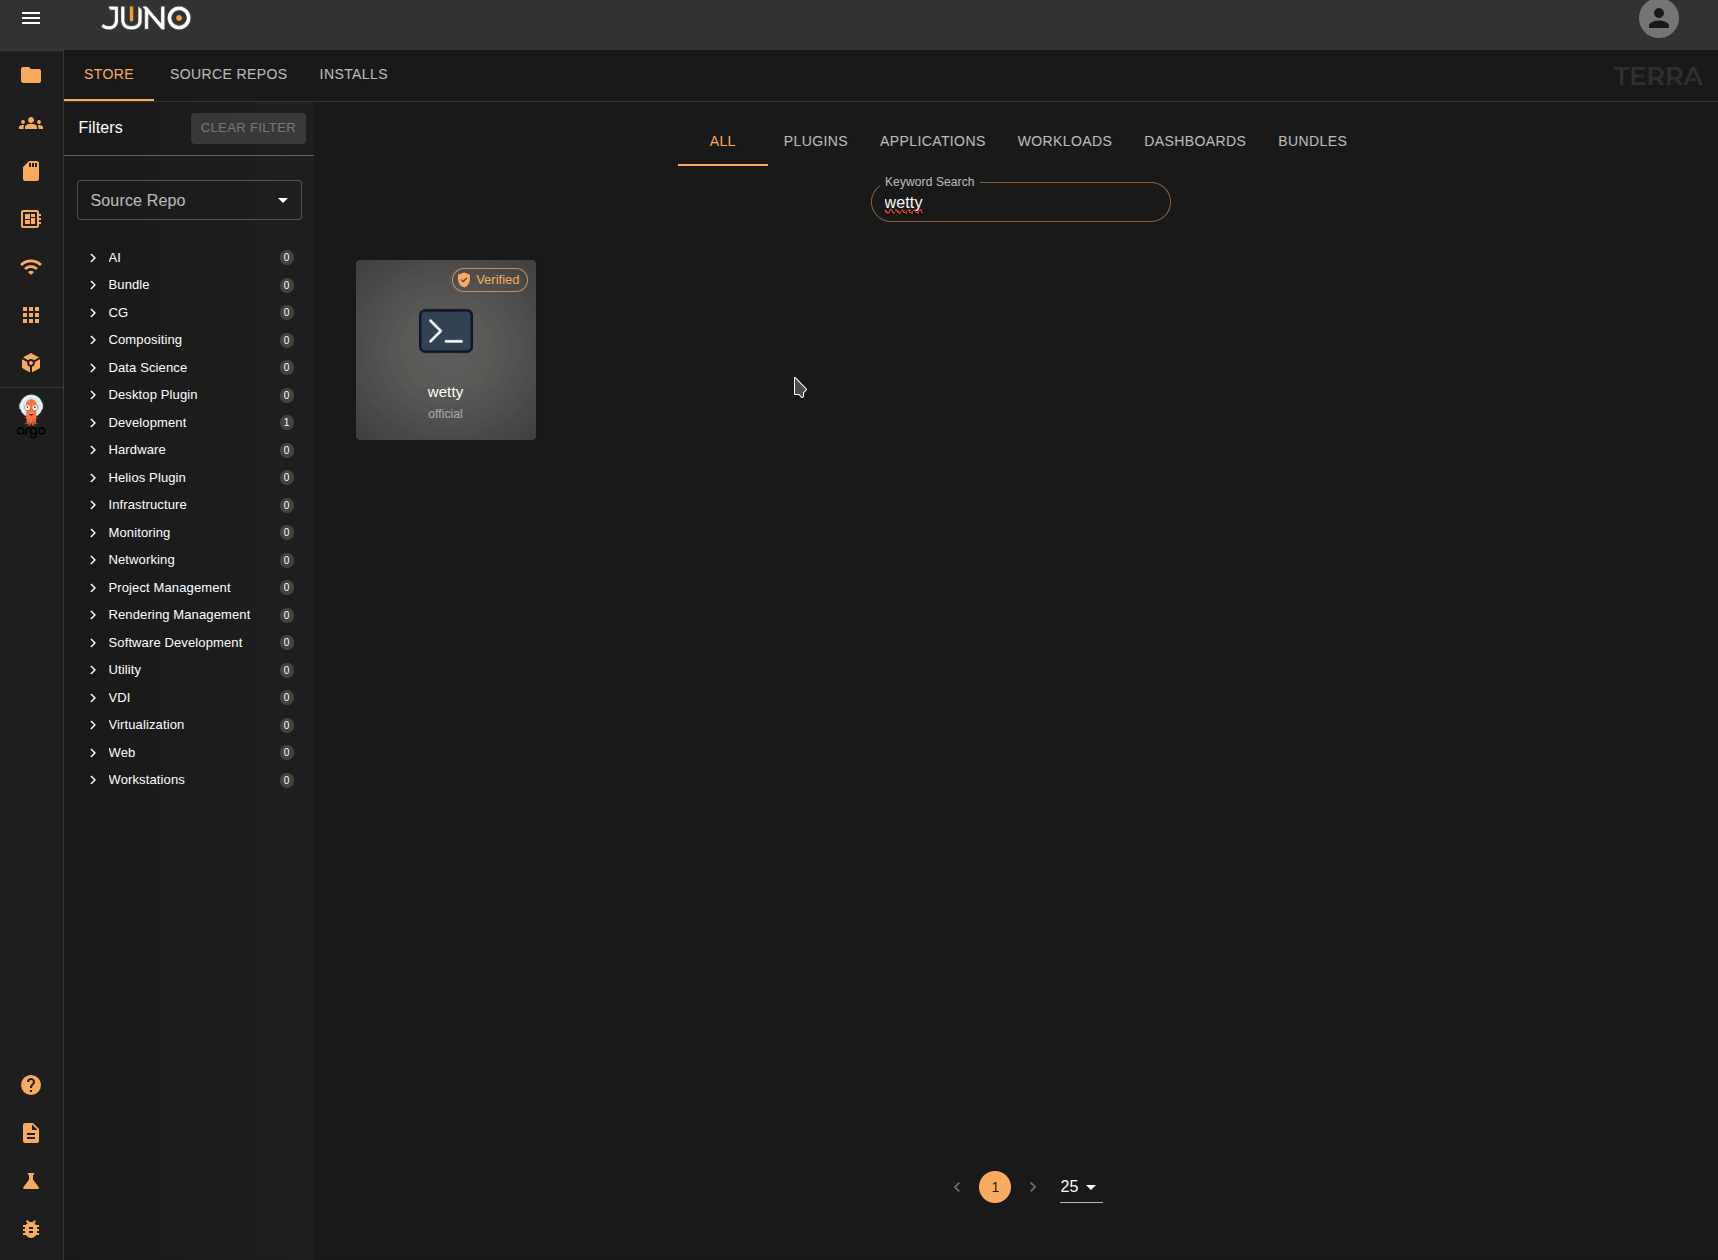The height and width of the screenshot is (1260, 1718).
Task: Change results per page from 25
Action: [1078, 1187]
